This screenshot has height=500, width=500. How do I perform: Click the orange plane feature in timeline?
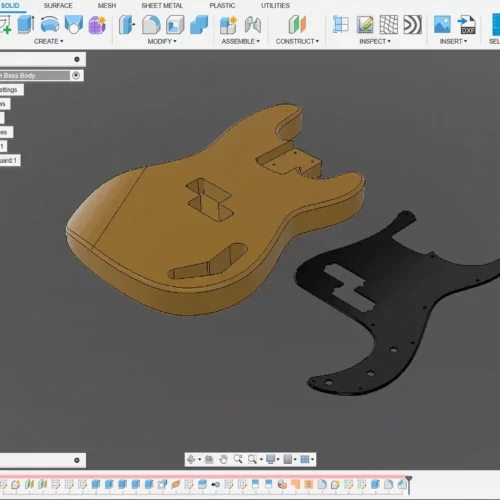(176, 484)
